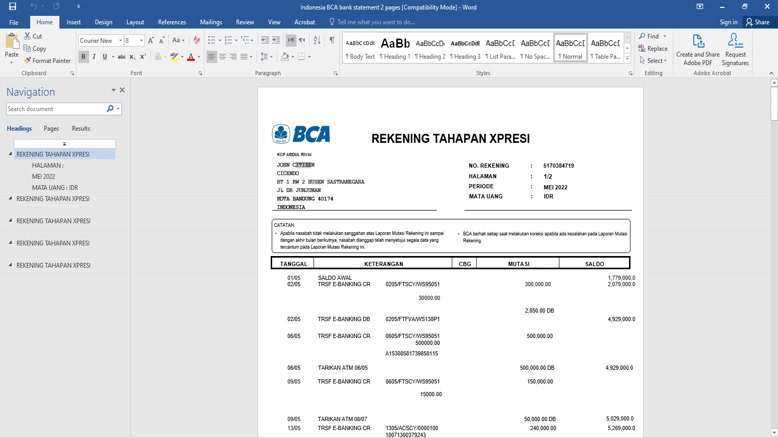Click the Format Painter tool
This screenshot has height=438, width=778.
coord(50,61)
